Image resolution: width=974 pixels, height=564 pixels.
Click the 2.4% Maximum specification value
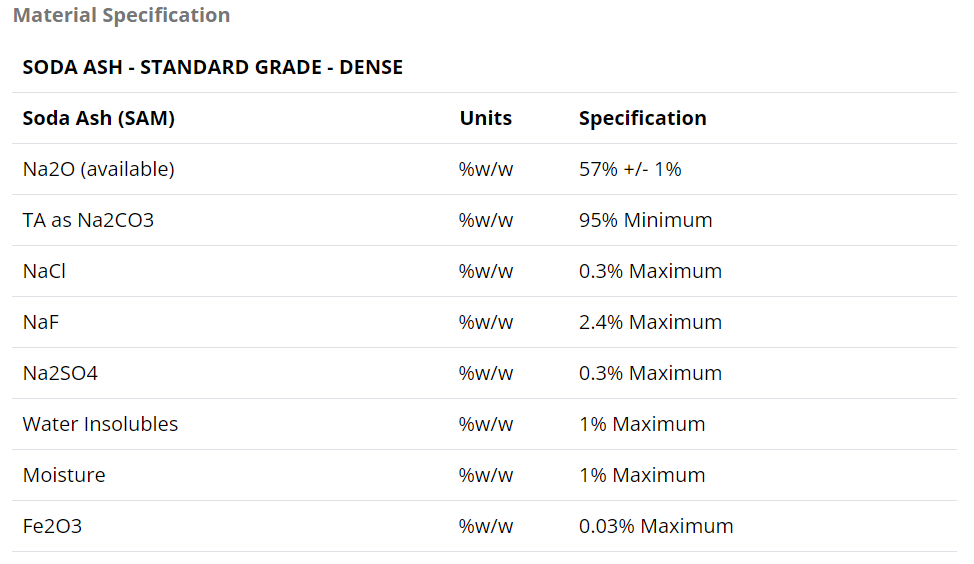tap(650, 322)
